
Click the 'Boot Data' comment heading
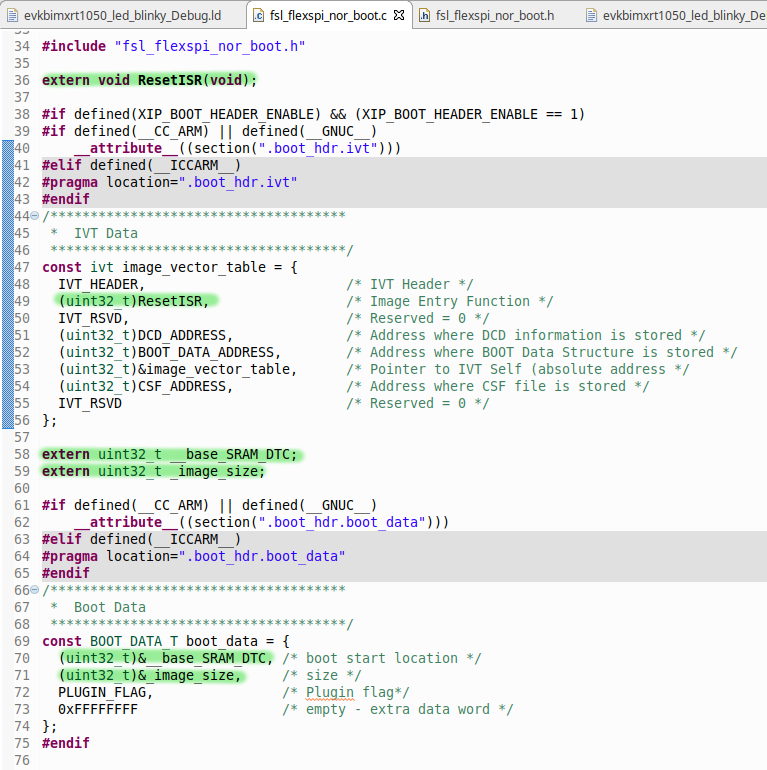point(110,607)
